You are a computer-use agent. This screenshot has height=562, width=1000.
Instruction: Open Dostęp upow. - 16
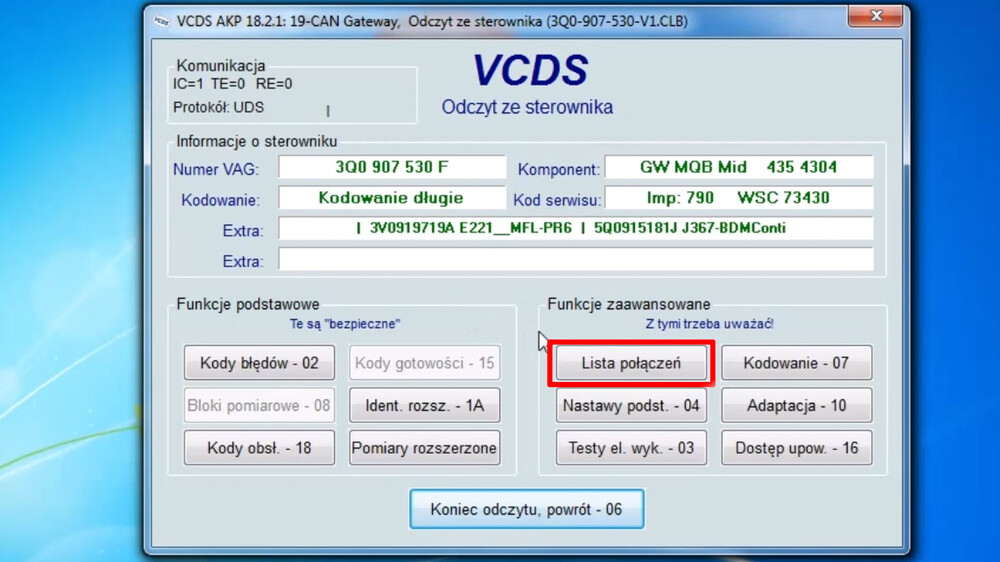(796, 448)
